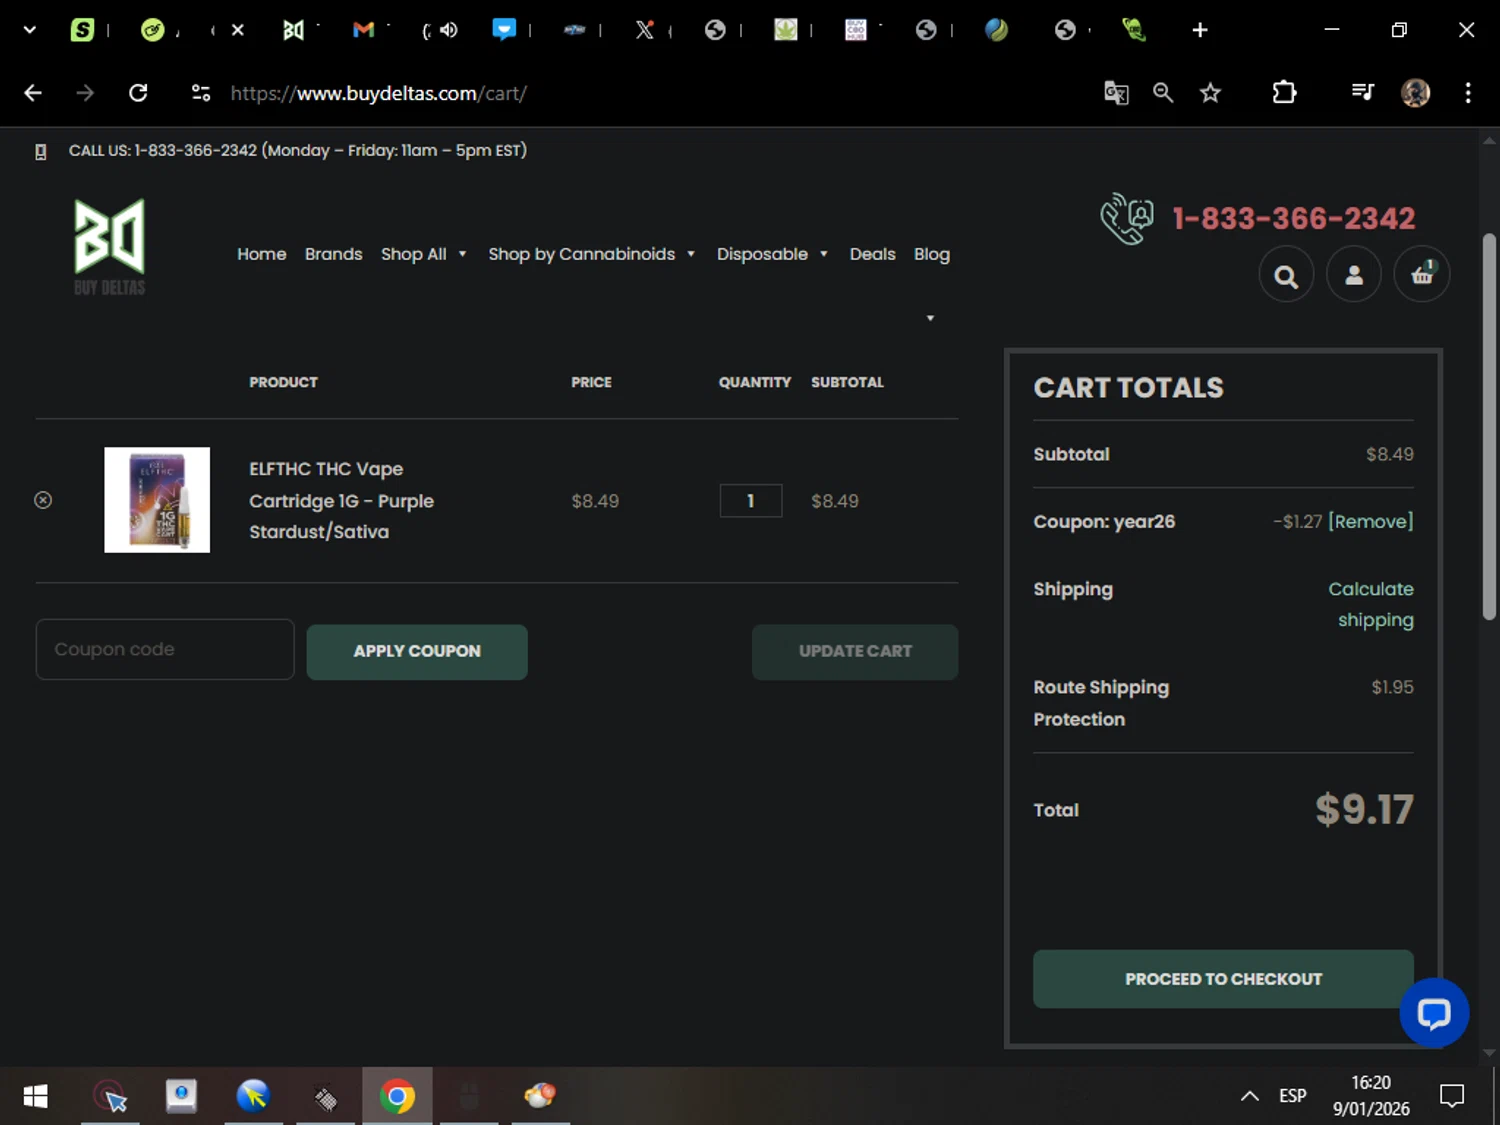Image resolution: width=1500 pixels, height=1125 pixels.
Task: Open the notification center icon
Action: 1451,1096
